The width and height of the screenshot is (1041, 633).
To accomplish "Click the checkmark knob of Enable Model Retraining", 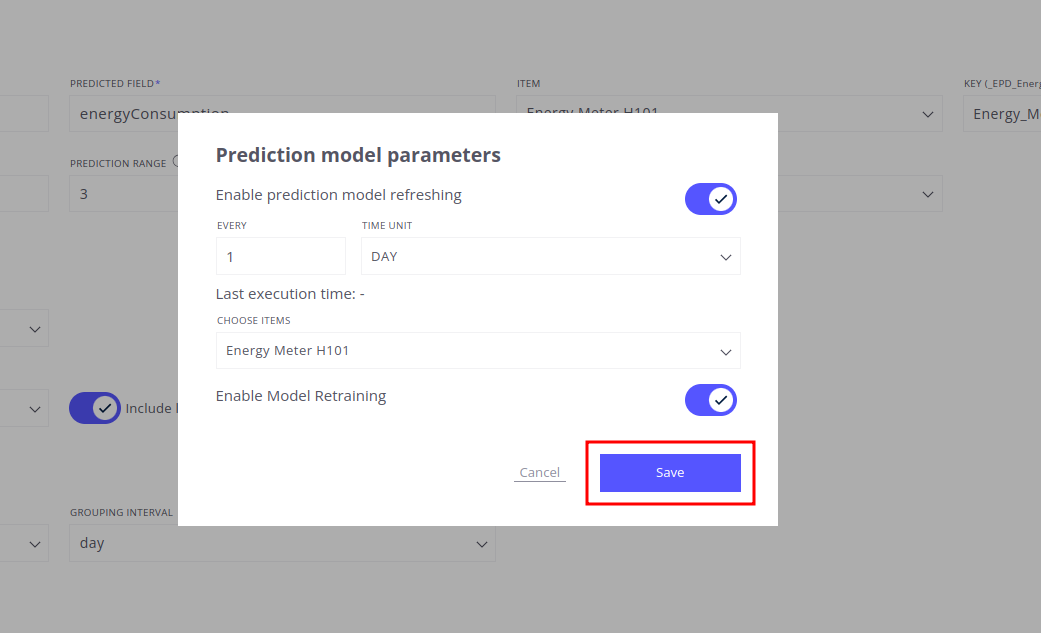I will tap(721, 400).
